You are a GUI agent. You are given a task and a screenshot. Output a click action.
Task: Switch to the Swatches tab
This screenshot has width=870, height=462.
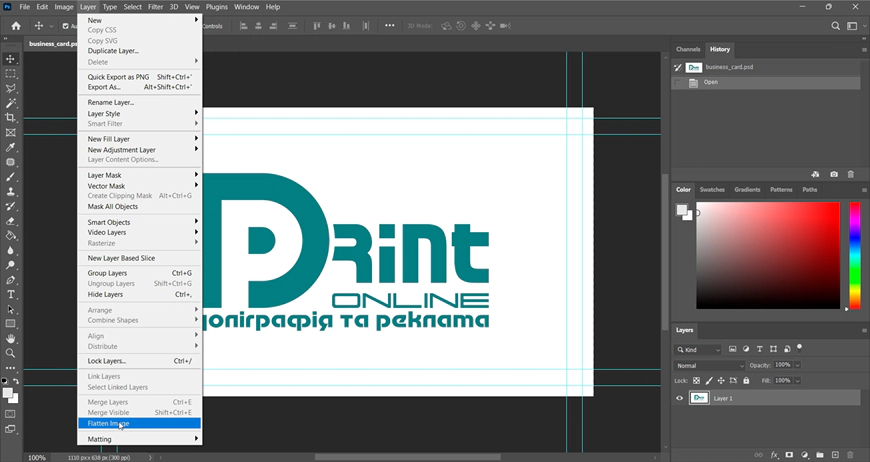tap(712, 189)
